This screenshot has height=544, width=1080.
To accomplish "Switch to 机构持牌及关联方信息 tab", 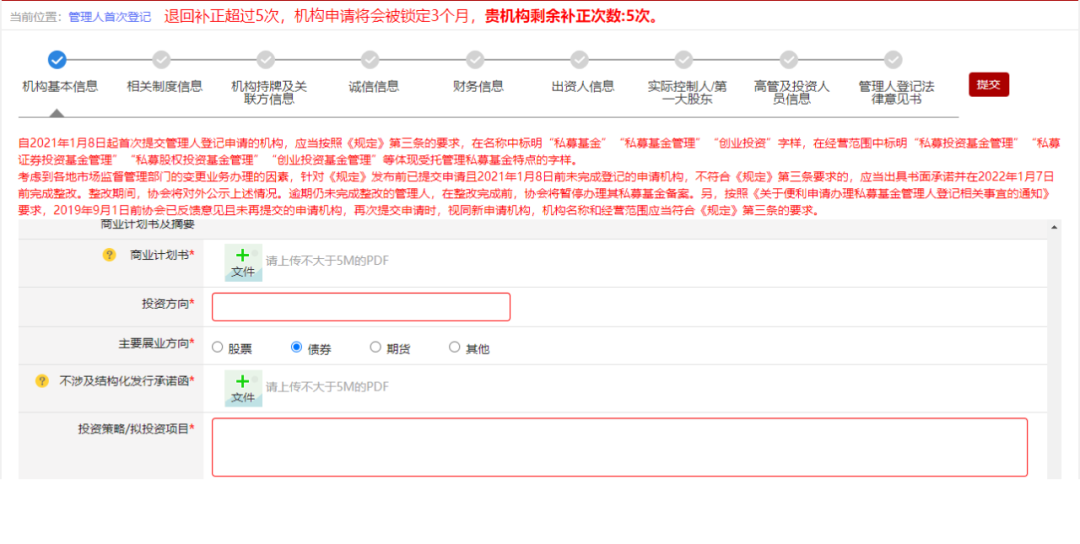I will coord(269,93).
